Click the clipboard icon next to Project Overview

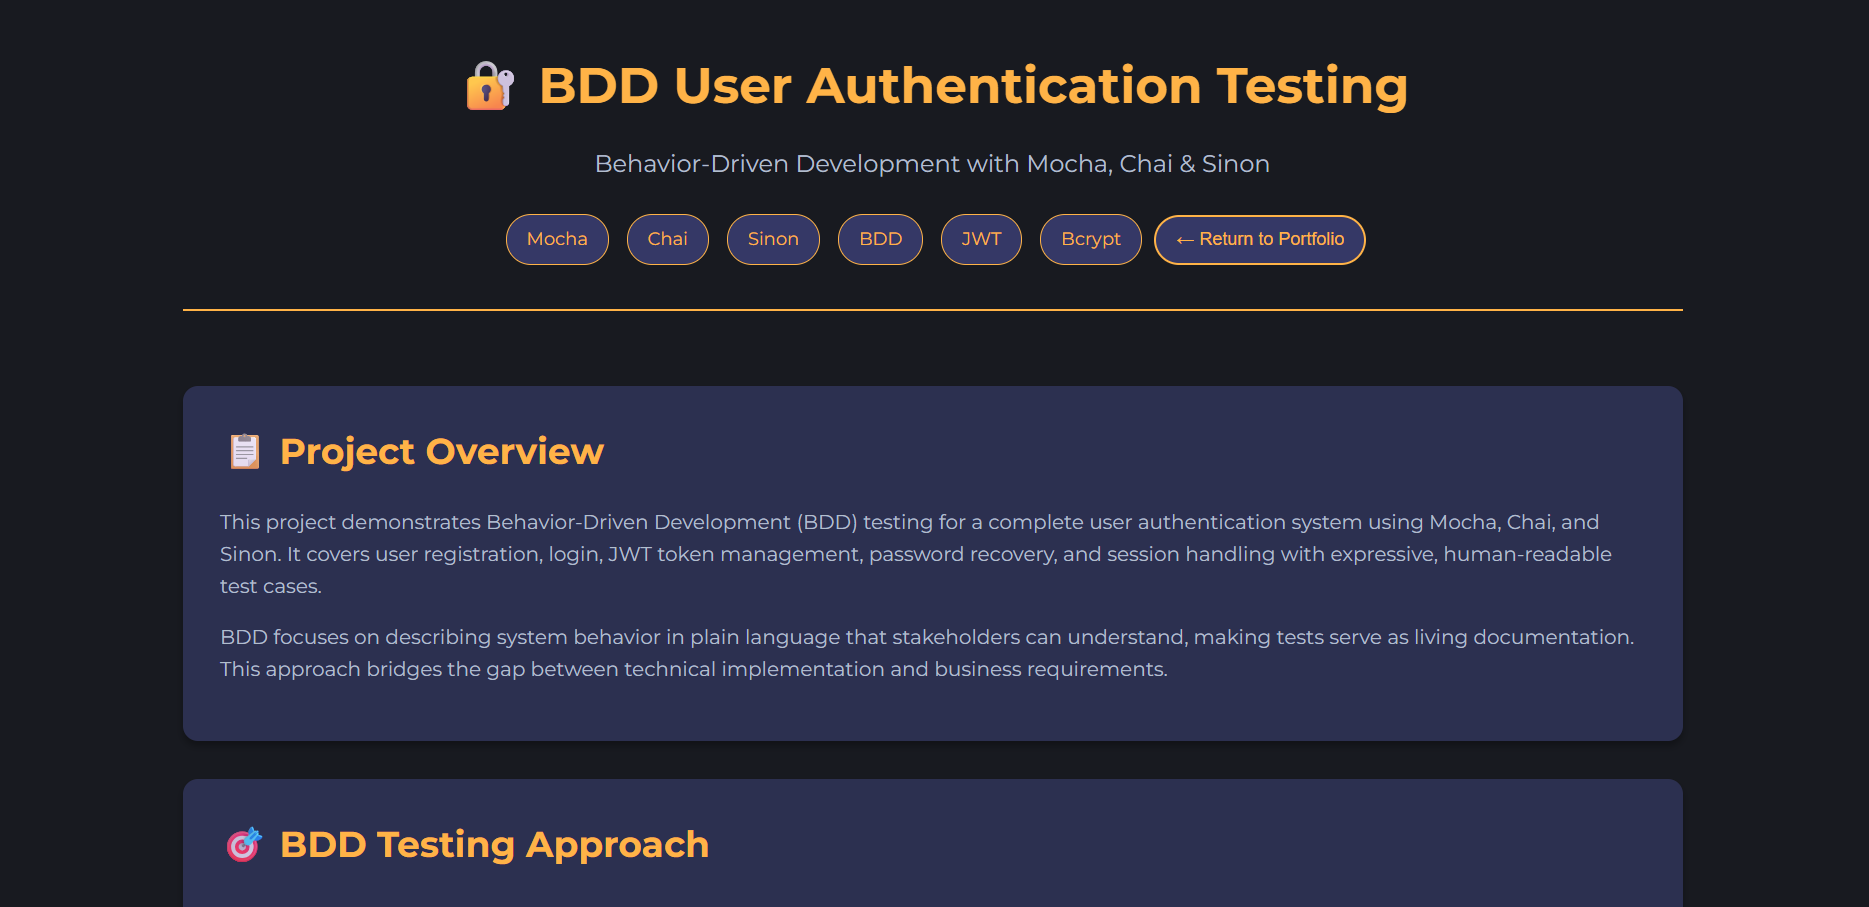click(x=243, y=451)
